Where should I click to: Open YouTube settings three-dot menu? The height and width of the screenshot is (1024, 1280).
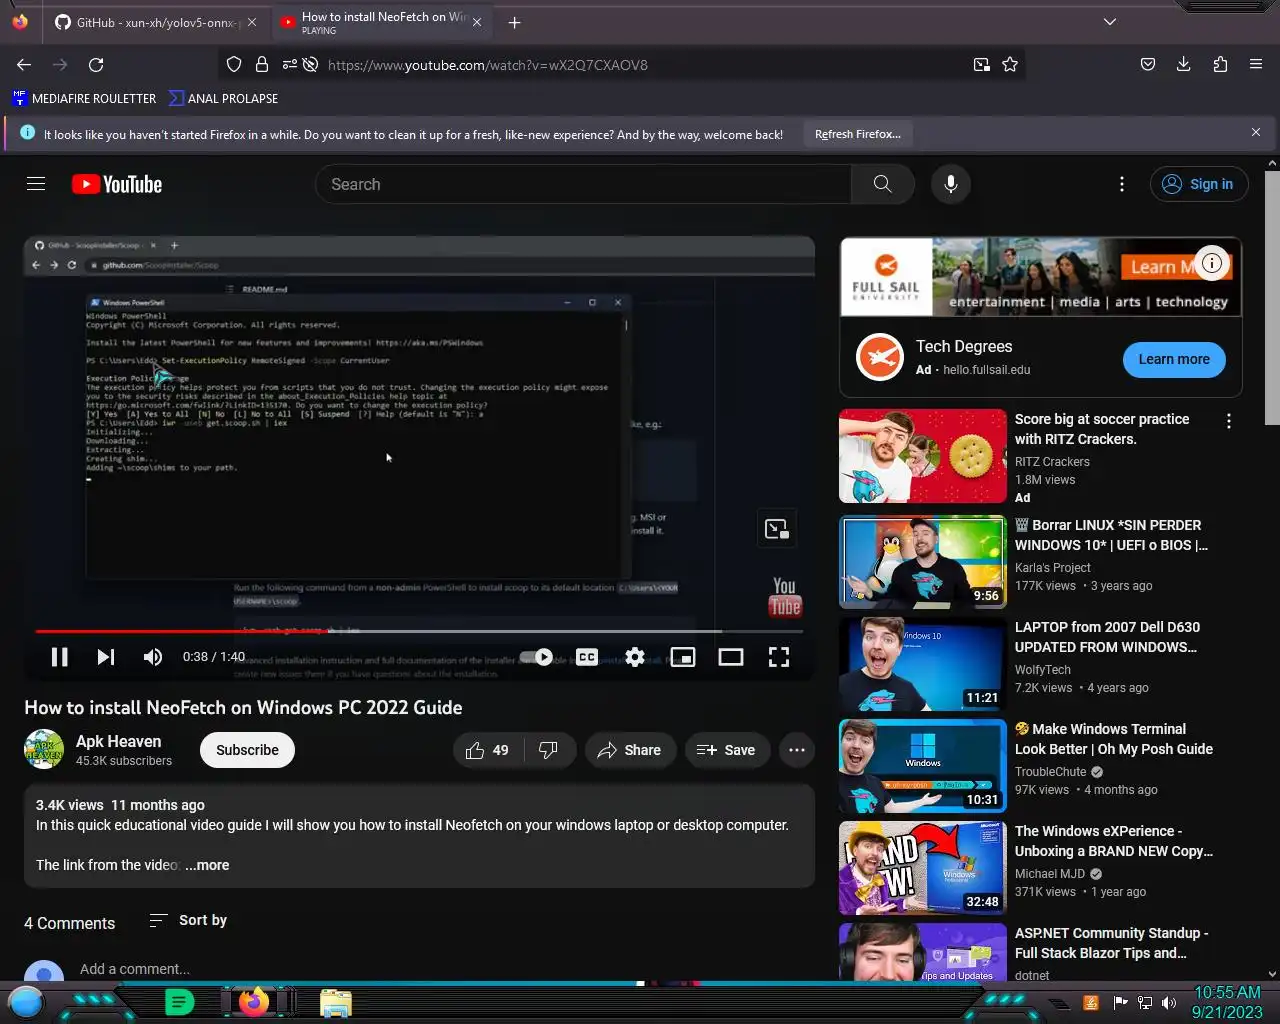1122,184
